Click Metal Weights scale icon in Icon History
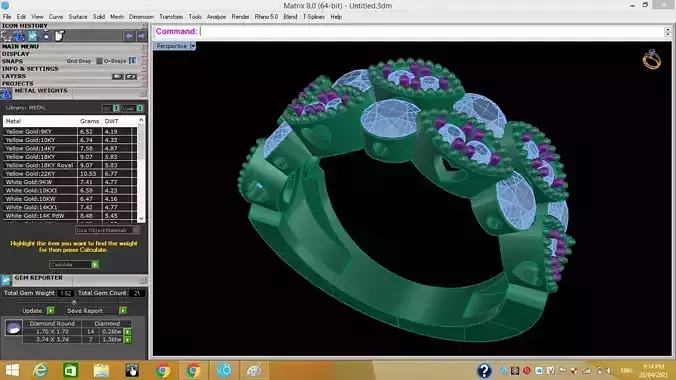This screenshot has width=676, height=380. tap(19, 36)
